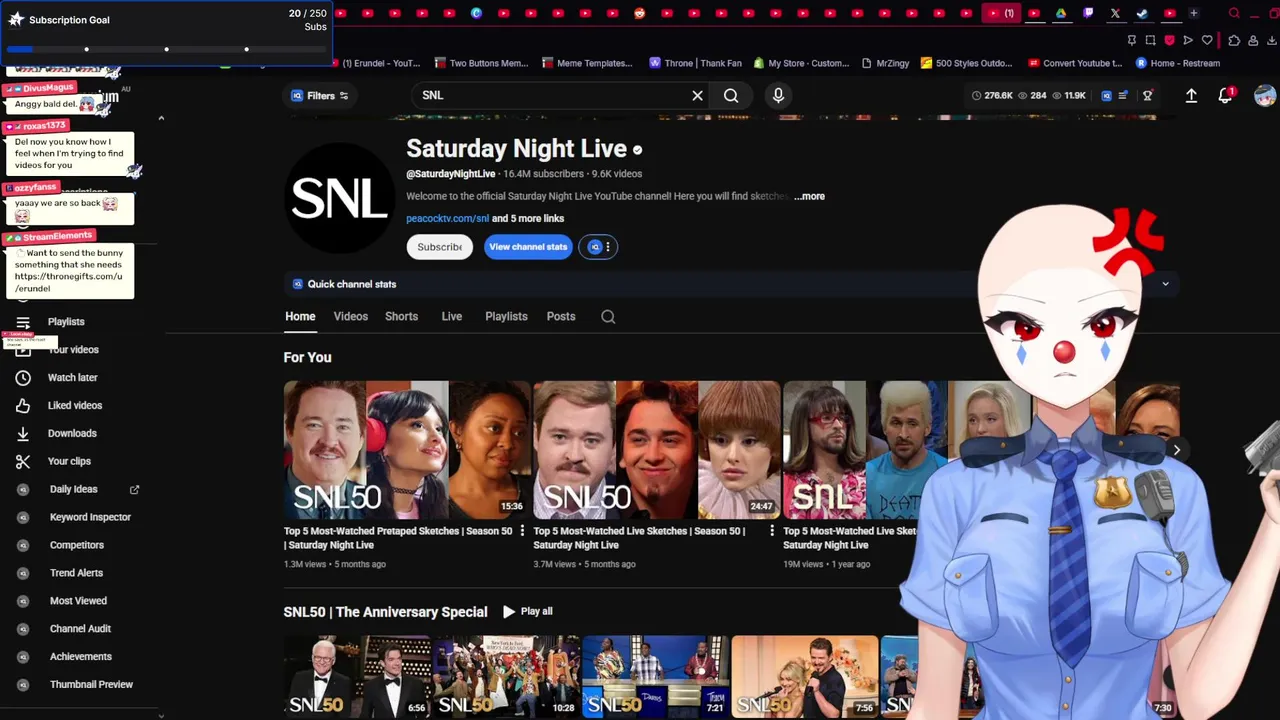The height and width of the screenshot is (720, 1280).
Task: Open the peacocktv.com/snl link
Action: tap(447, 219)
